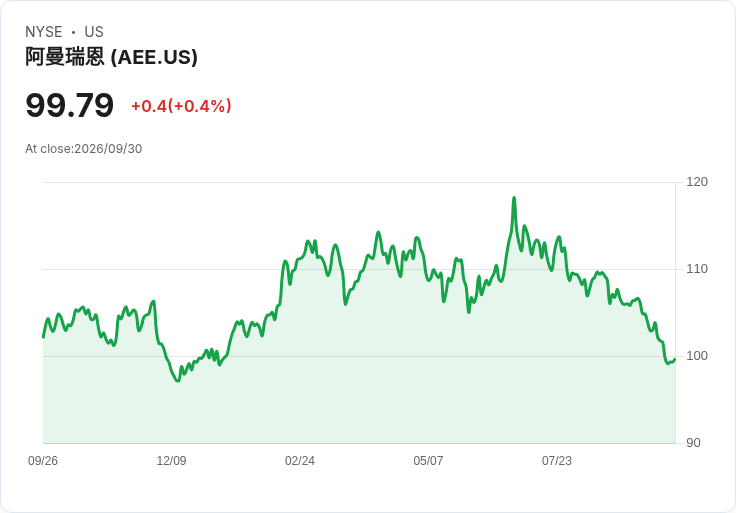Viewport: 736px width, 513px height.
Task: Click the 110 price axis label
Action: 697,269
